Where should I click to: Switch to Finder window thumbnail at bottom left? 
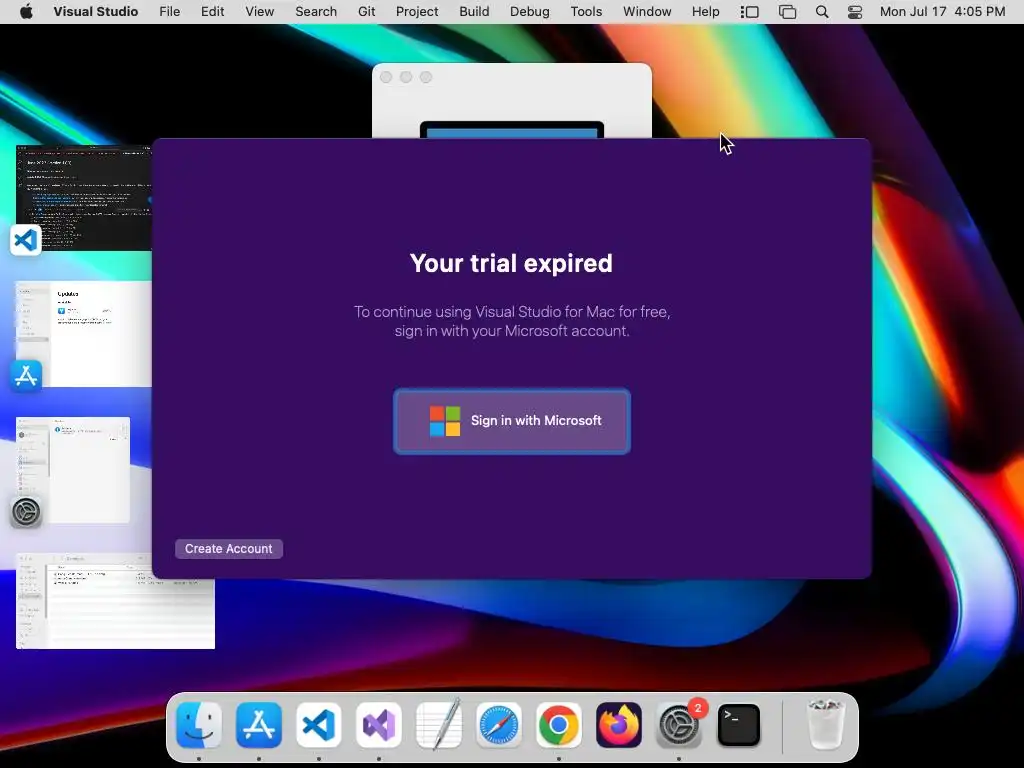[x=115, y=601]
